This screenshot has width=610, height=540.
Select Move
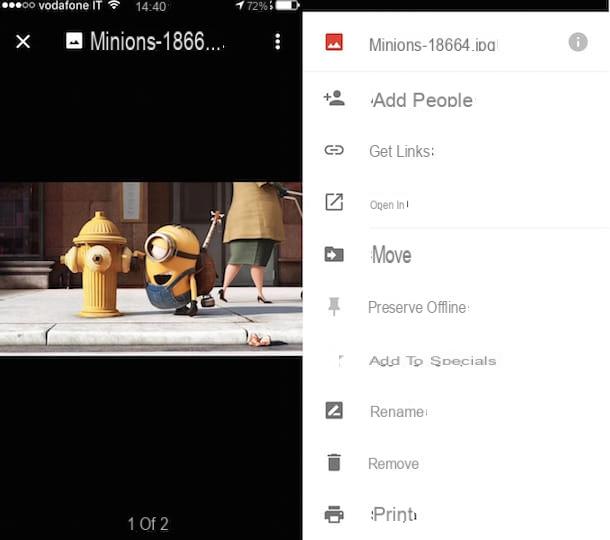[x=391, y=255]
